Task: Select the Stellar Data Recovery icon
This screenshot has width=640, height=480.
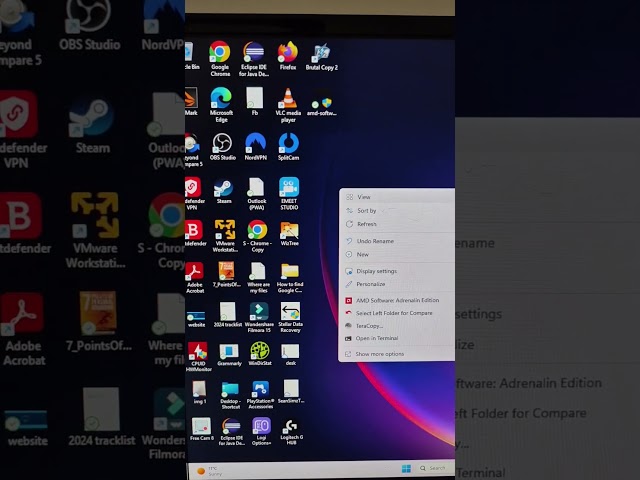Action: click(290, 318)
